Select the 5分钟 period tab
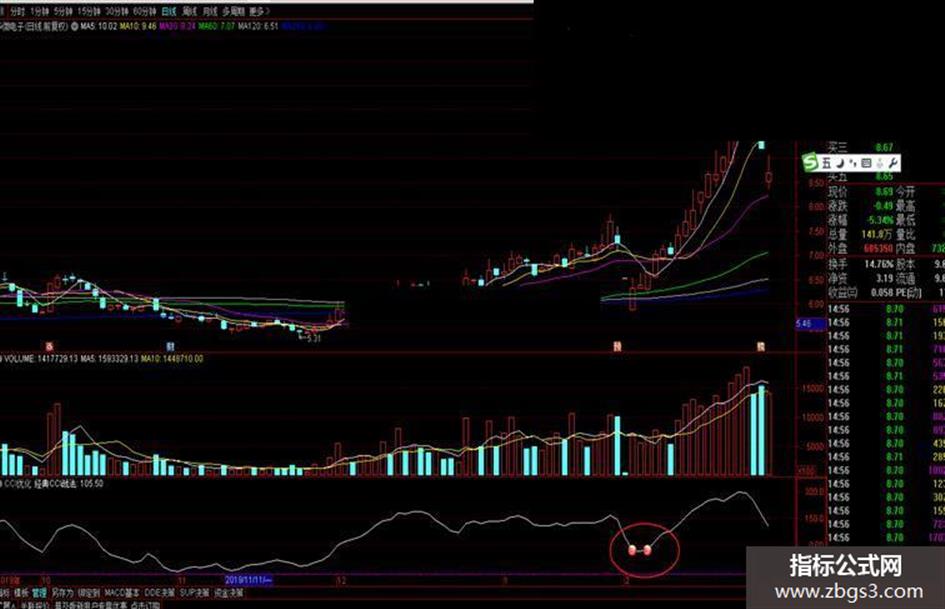This screenshot has width=945, height=609. 63,11
